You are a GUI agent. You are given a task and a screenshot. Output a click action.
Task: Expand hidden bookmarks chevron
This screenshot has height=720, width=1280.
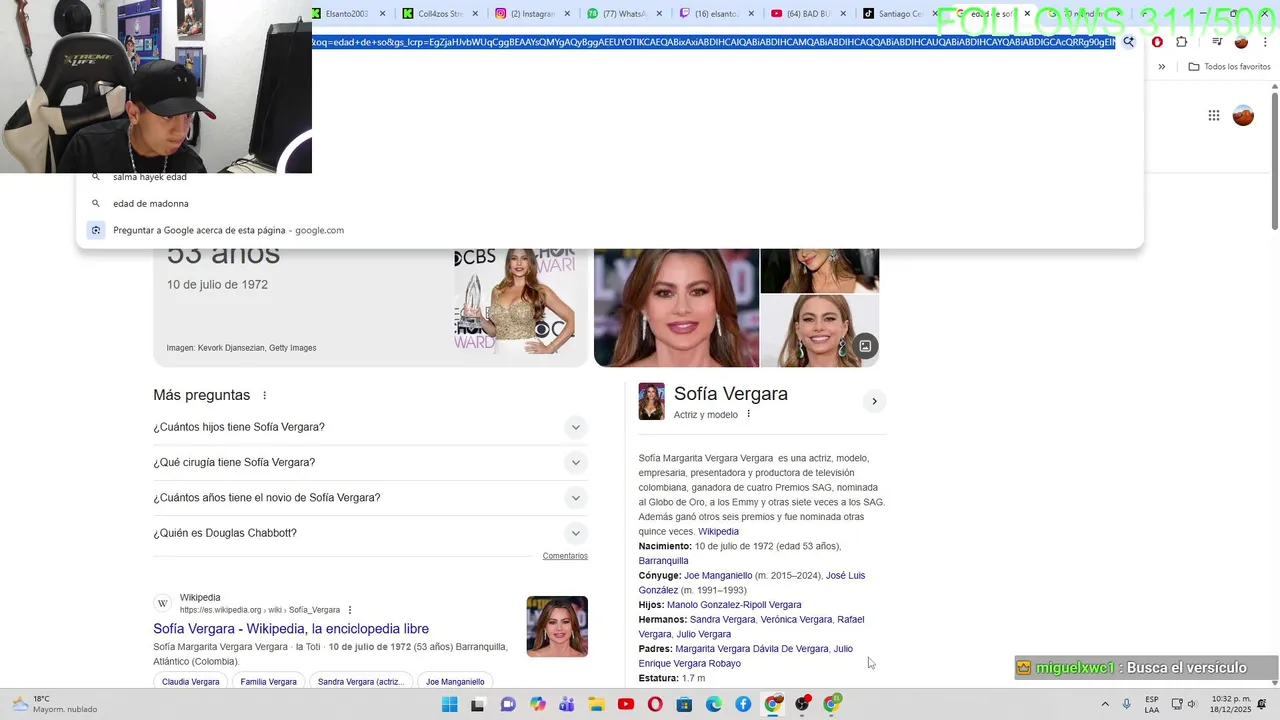[1161, 67]
